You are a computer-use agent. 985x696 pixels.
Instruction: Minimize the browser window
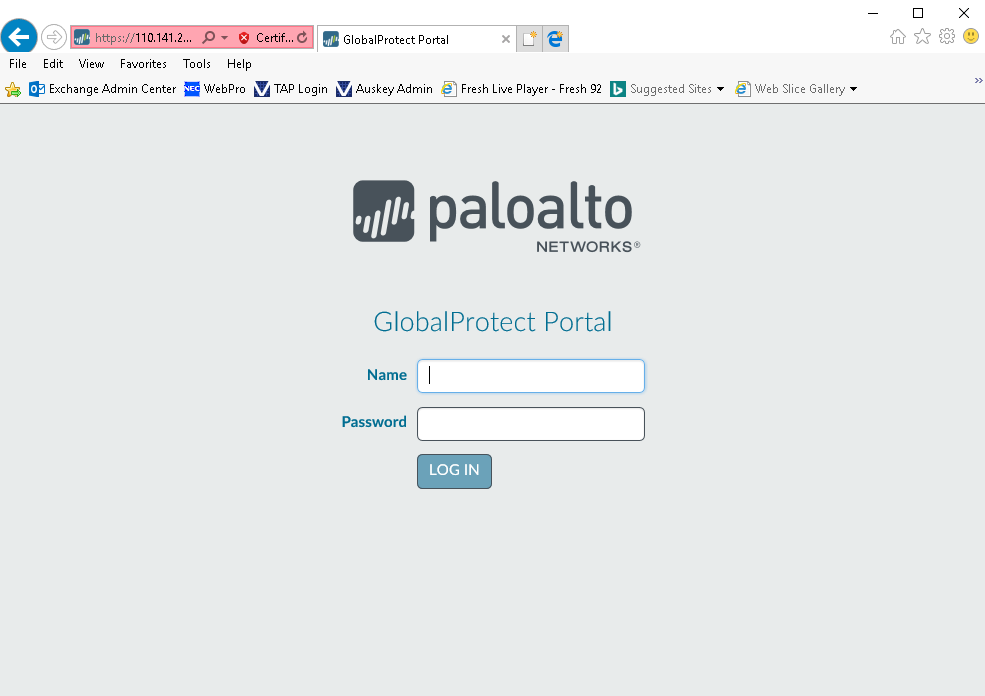pyautogui.click(x=873, y=13)
